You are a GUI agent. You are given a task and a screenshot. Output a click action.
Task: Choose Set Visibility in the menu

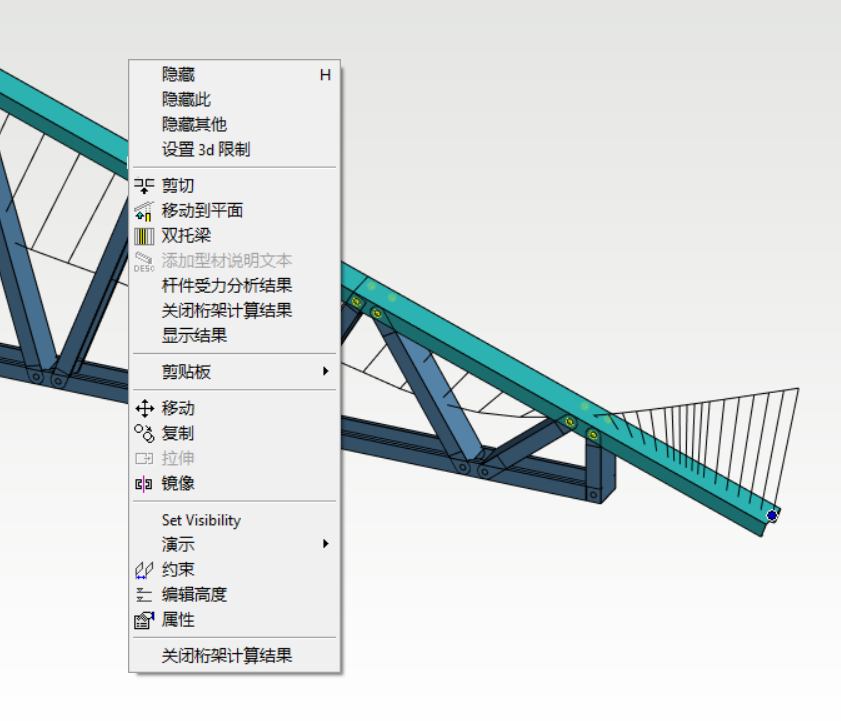234,520
